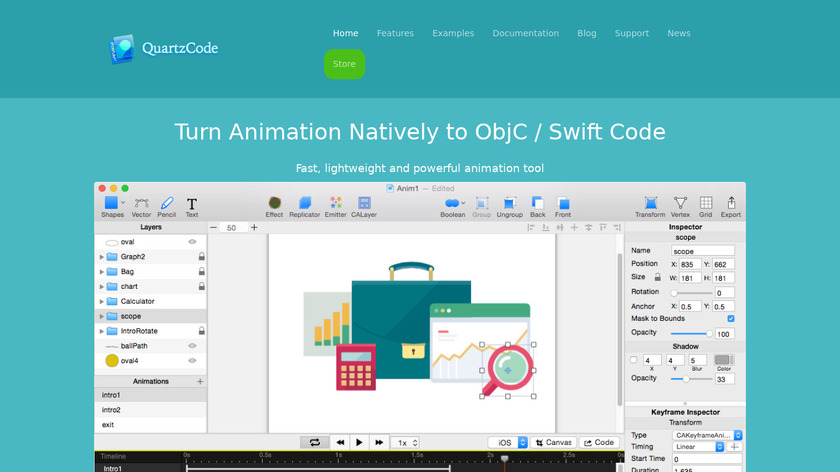Click the Canvas button
Image resolution: width=840 pixels, height=472 pixels.
click(553, 443)
